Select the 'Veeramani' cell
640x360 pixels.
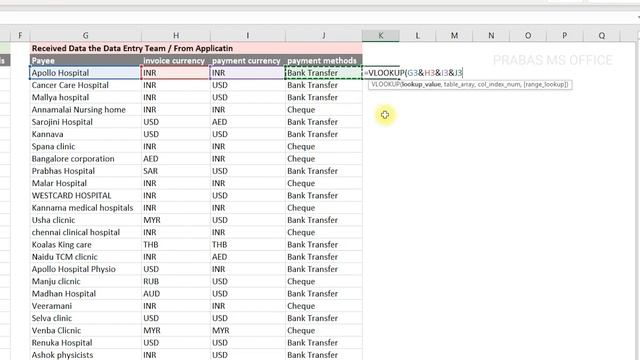coord(85,306)
